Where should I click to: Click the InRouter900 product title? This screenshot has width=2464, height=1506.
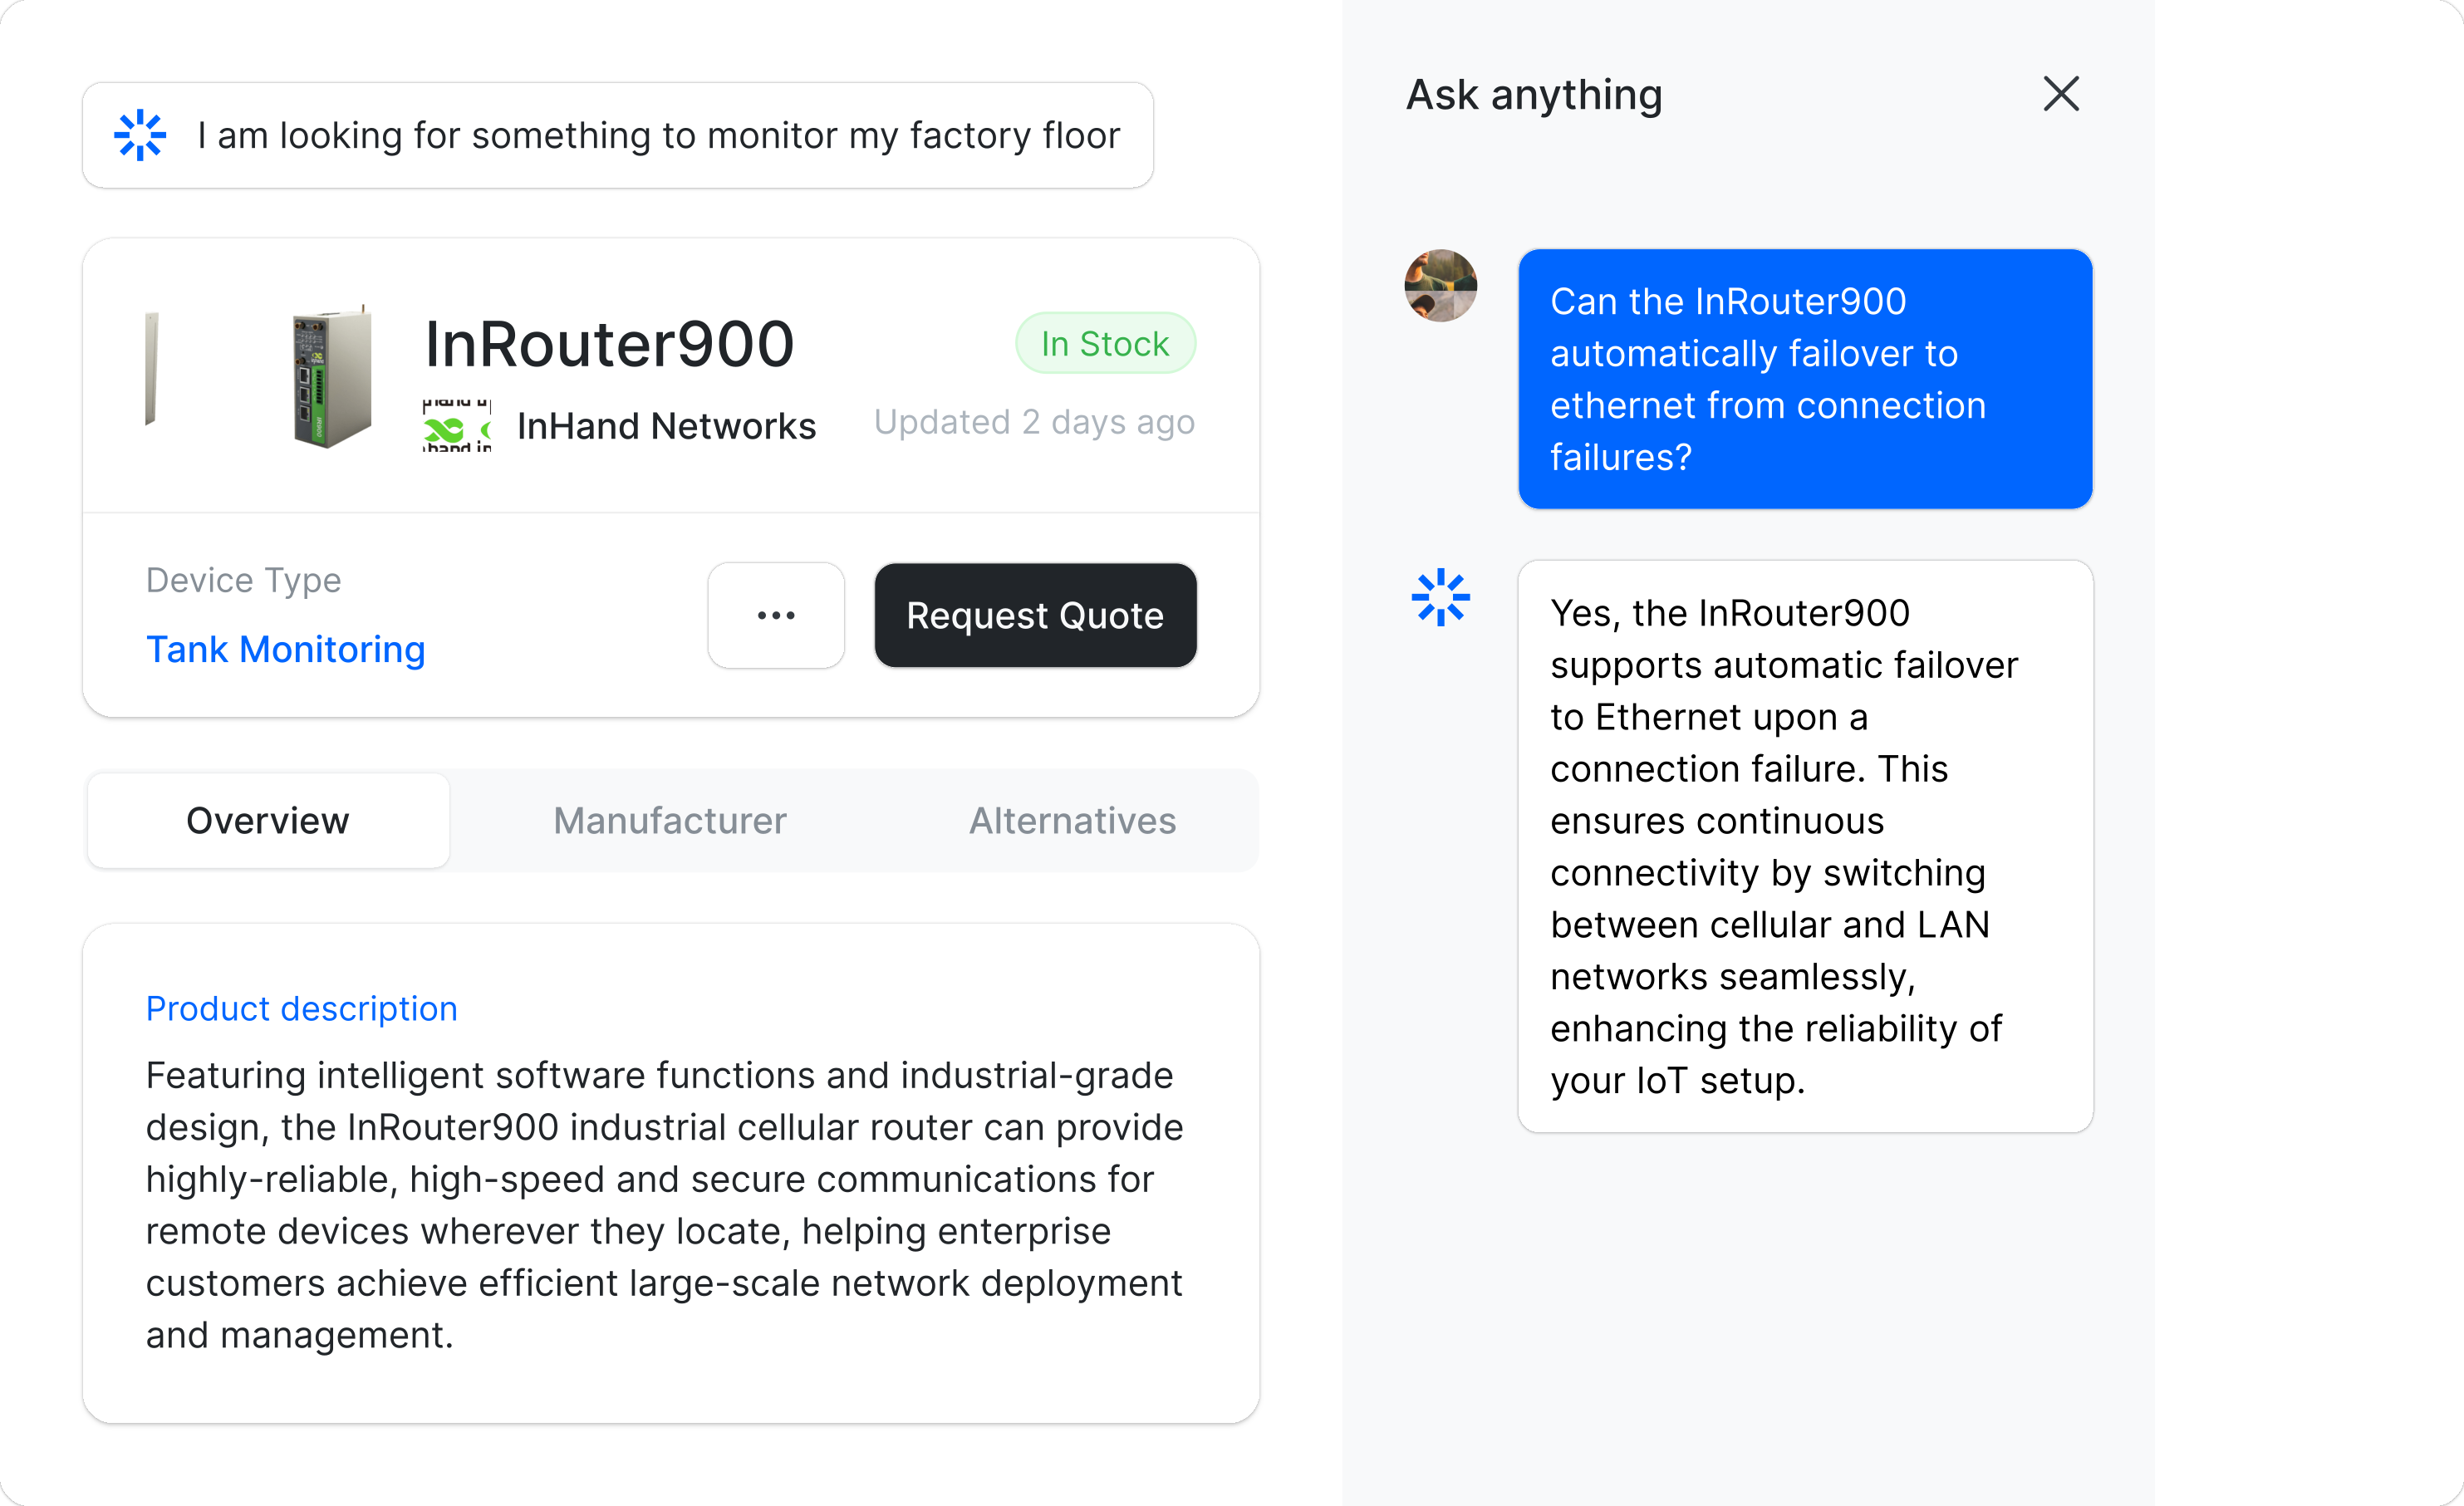pos(609,344)
